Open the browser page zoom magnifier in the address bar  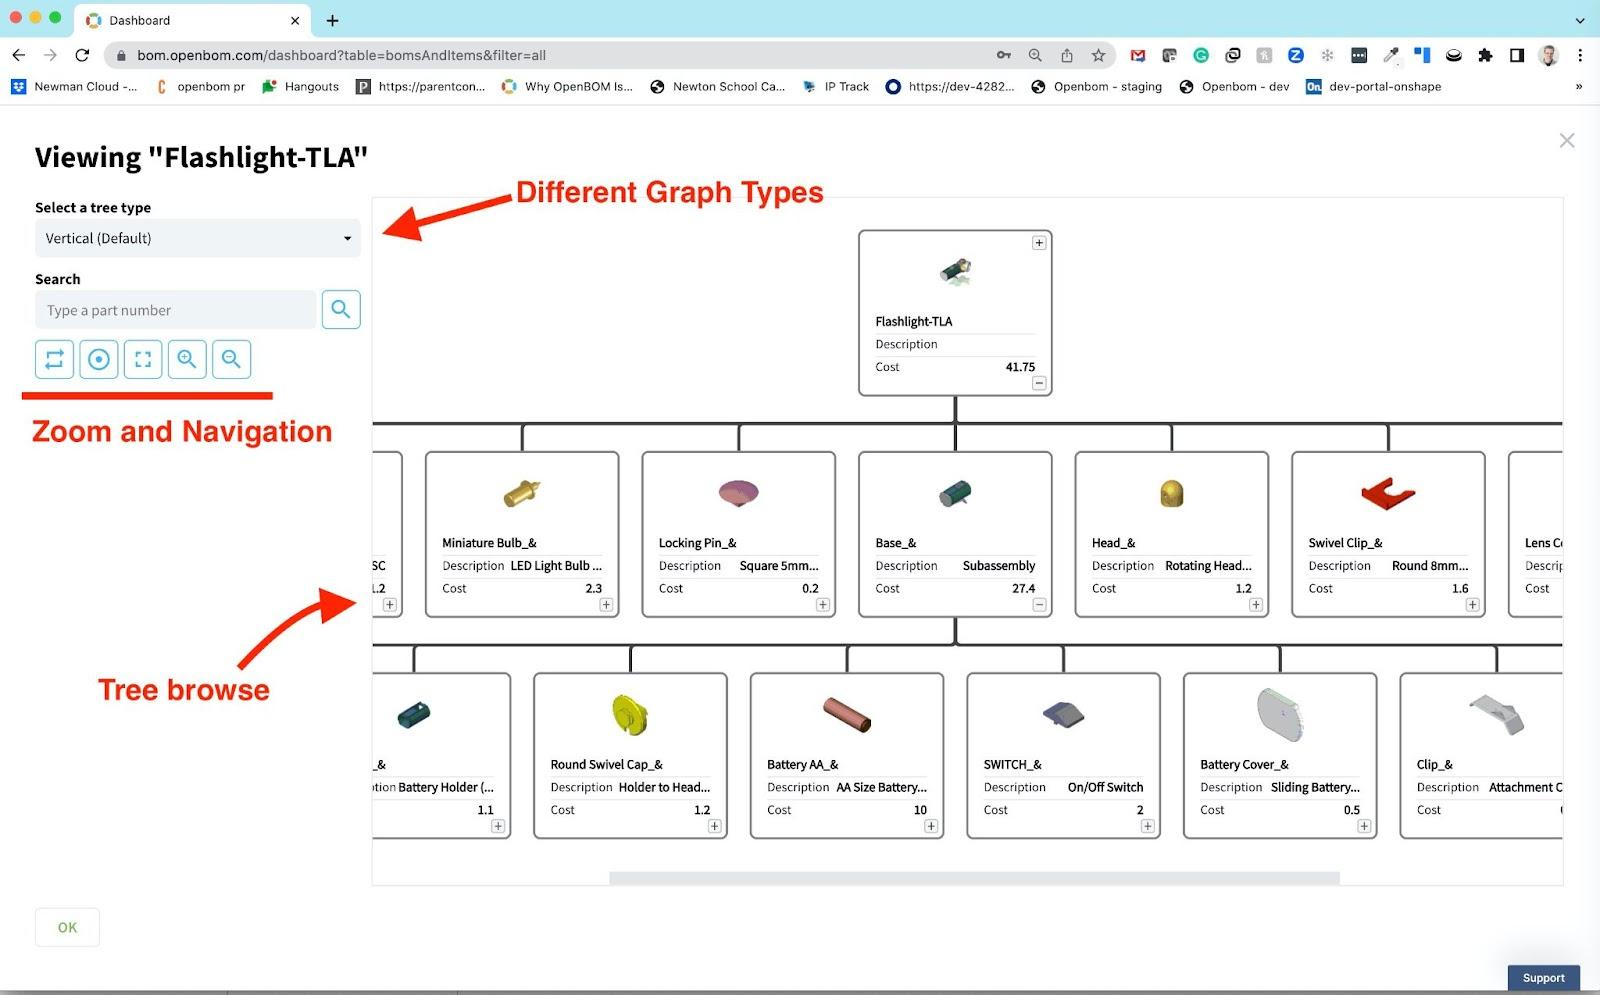click(1035, 55)
